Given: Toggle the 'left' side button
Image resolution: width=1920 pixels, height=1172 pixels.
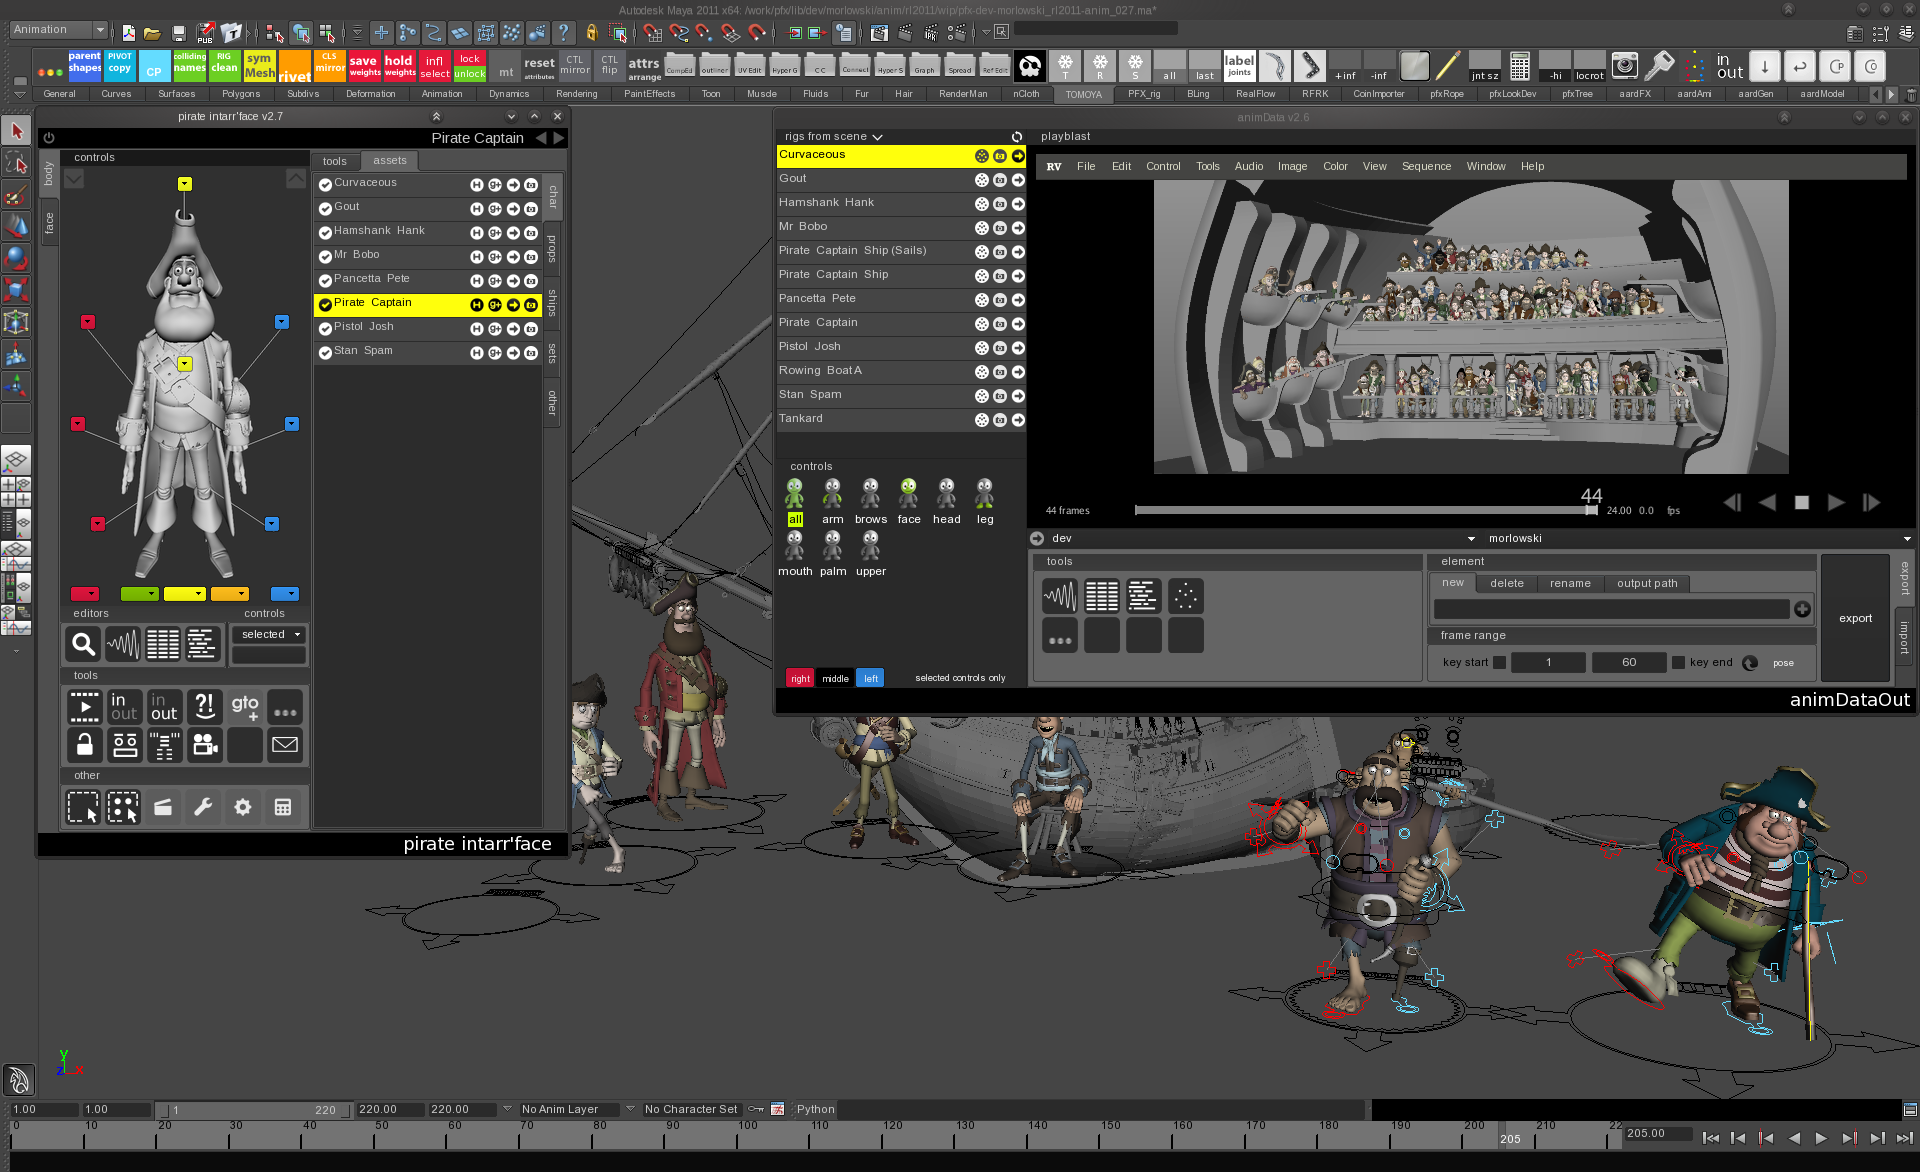Looking at the screenshot, I should (x=871, y=678).
